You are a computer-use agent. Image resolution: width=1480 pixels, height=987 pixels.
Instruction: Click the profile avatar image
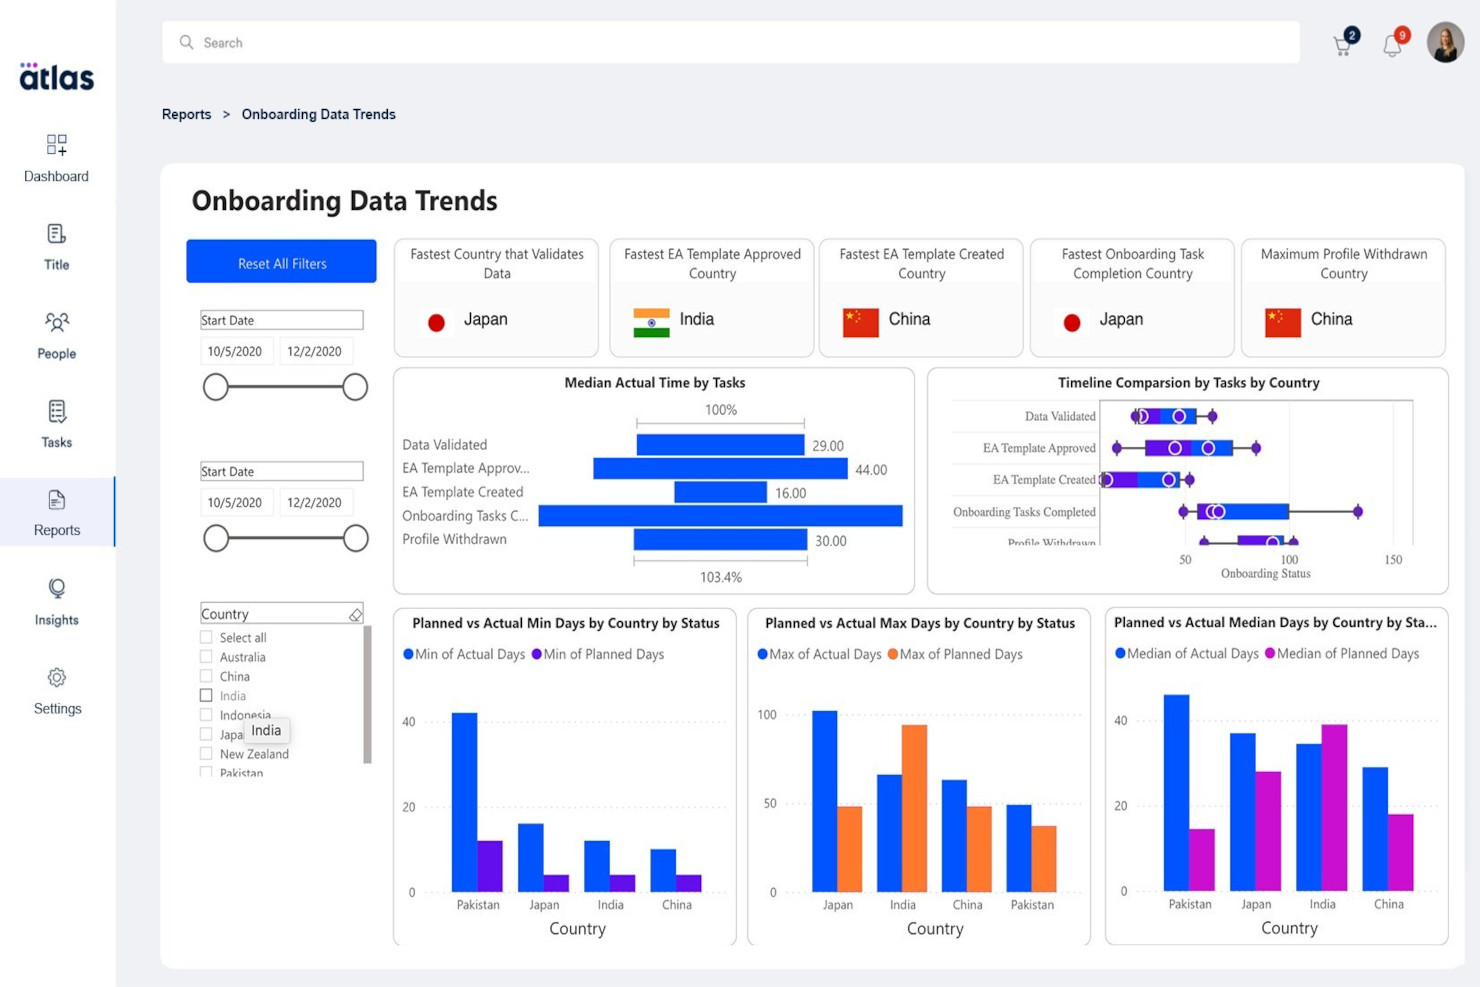pos(1444,42)
